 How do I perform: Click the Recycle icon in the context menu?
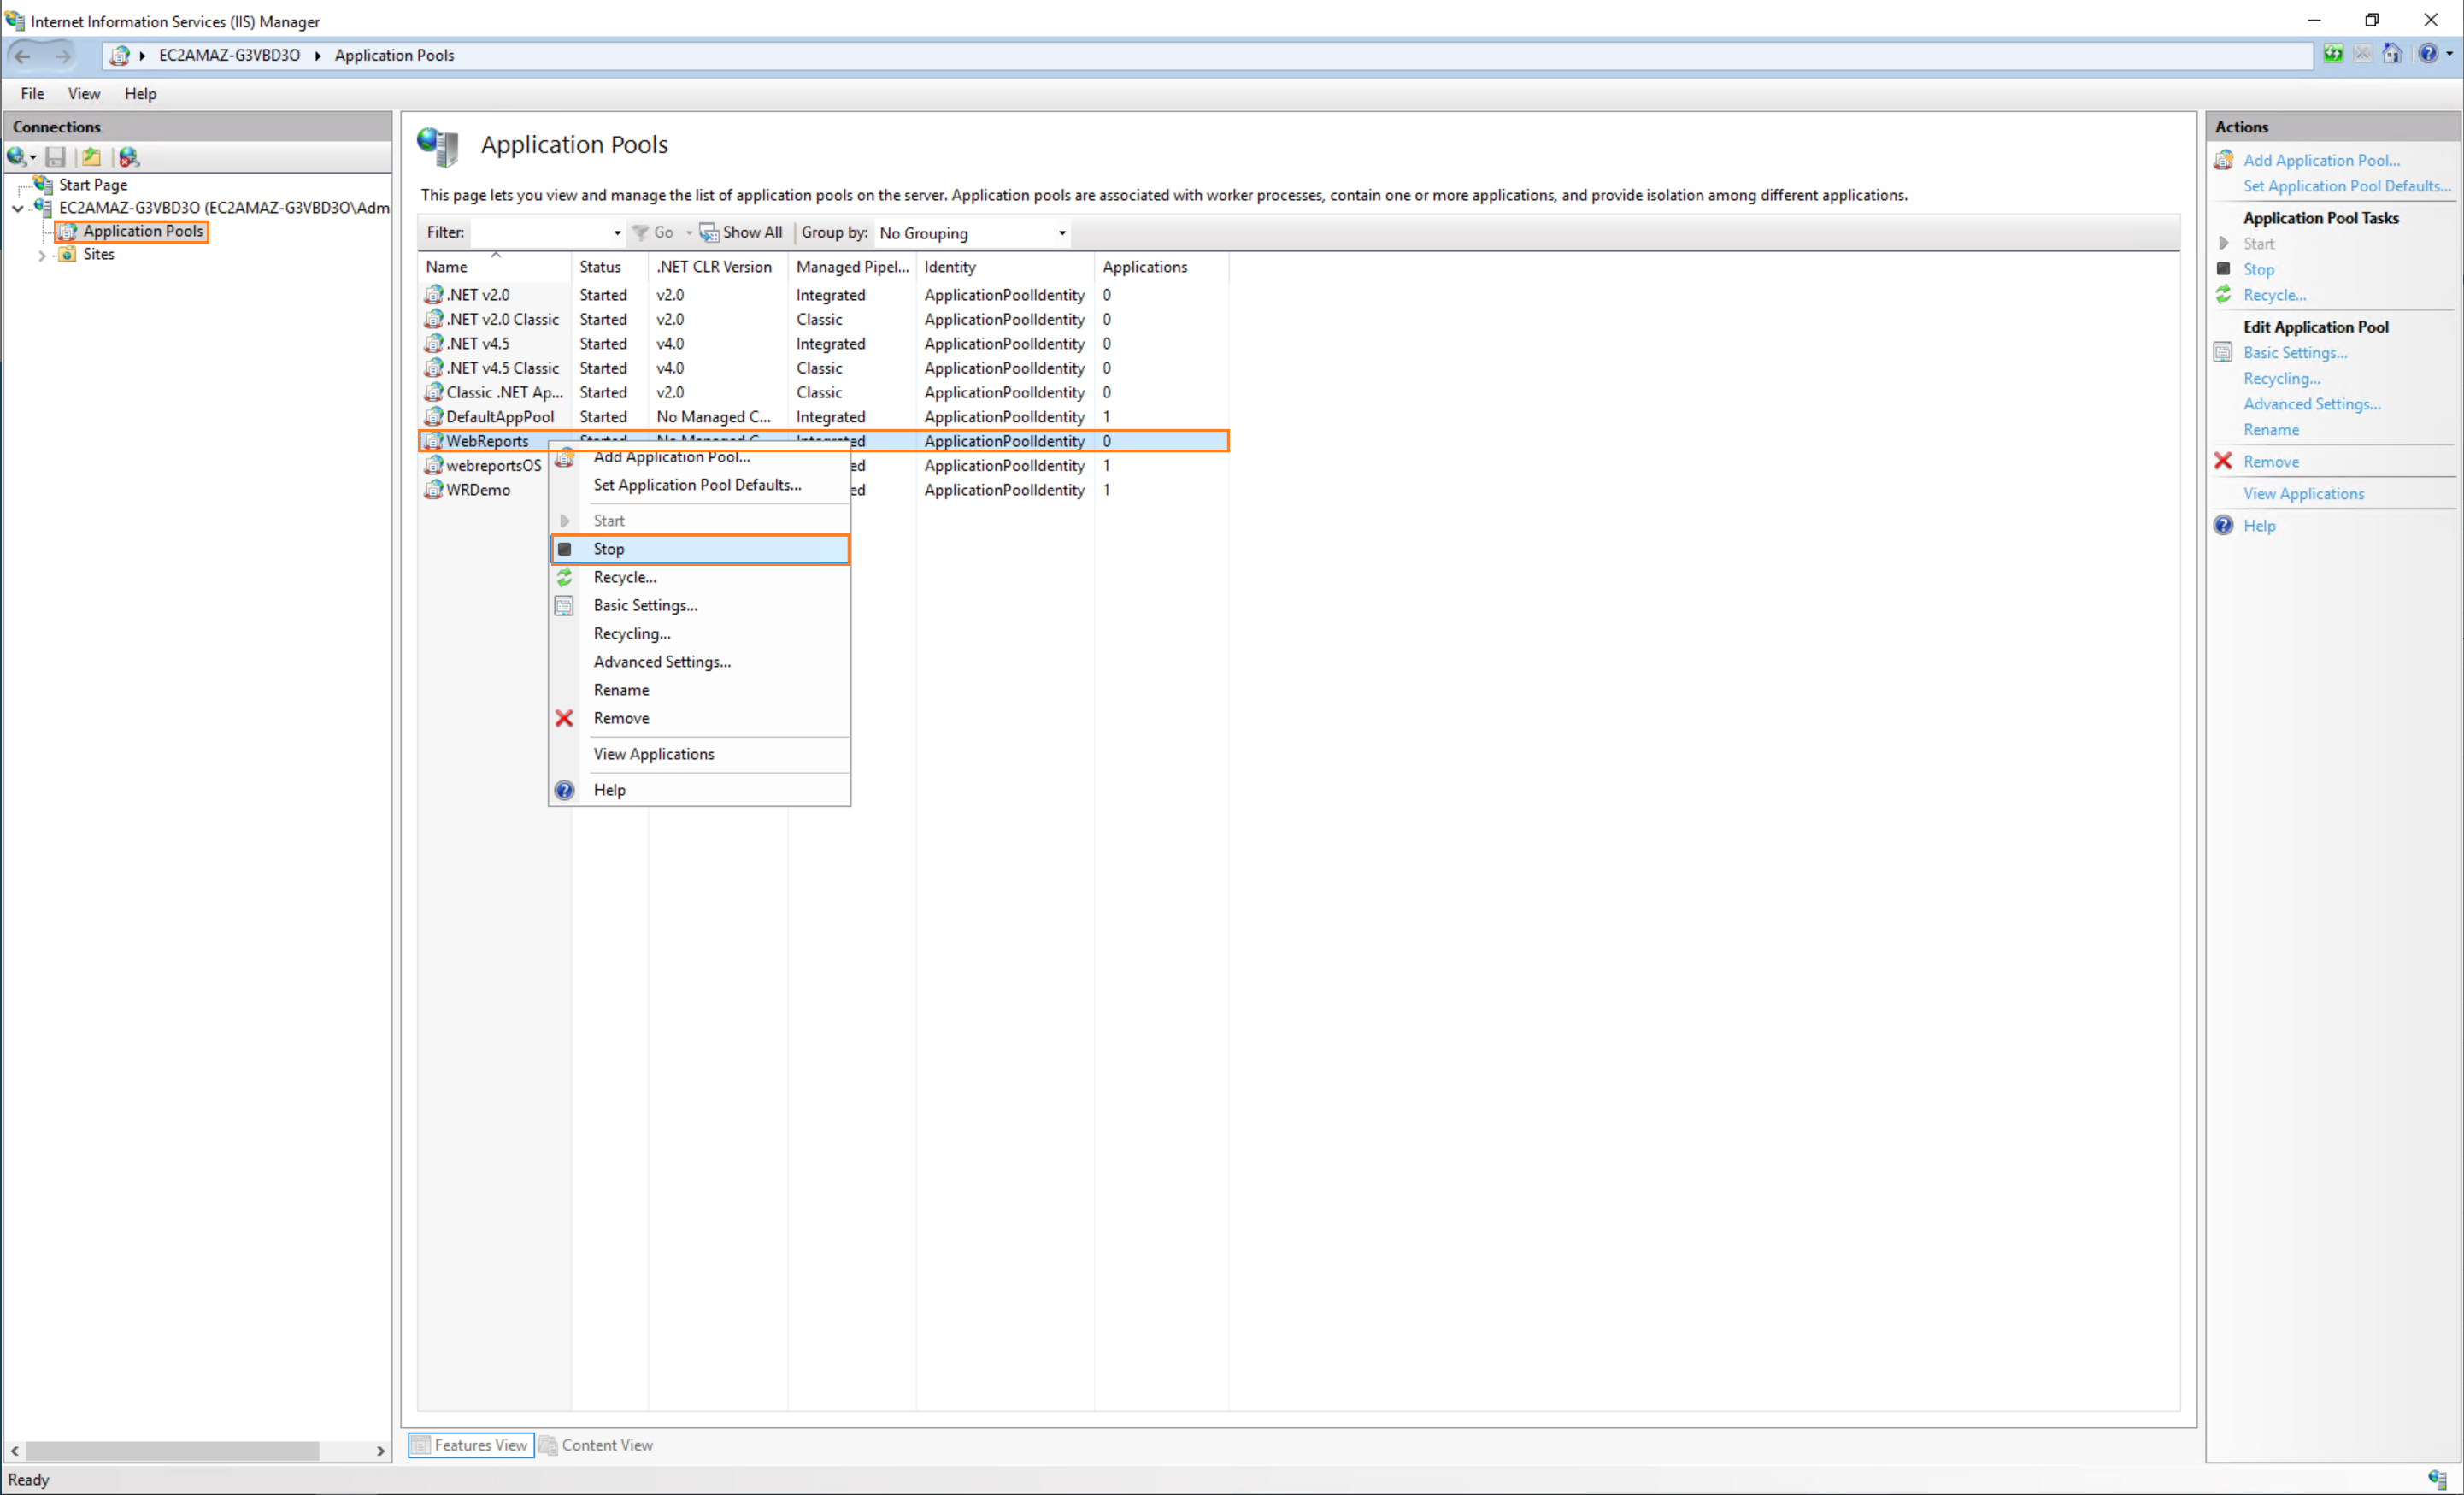[564, 577]
